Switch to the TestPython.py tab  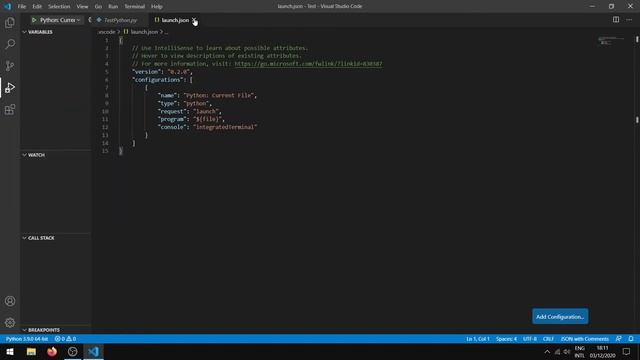(x=120, y=20)
